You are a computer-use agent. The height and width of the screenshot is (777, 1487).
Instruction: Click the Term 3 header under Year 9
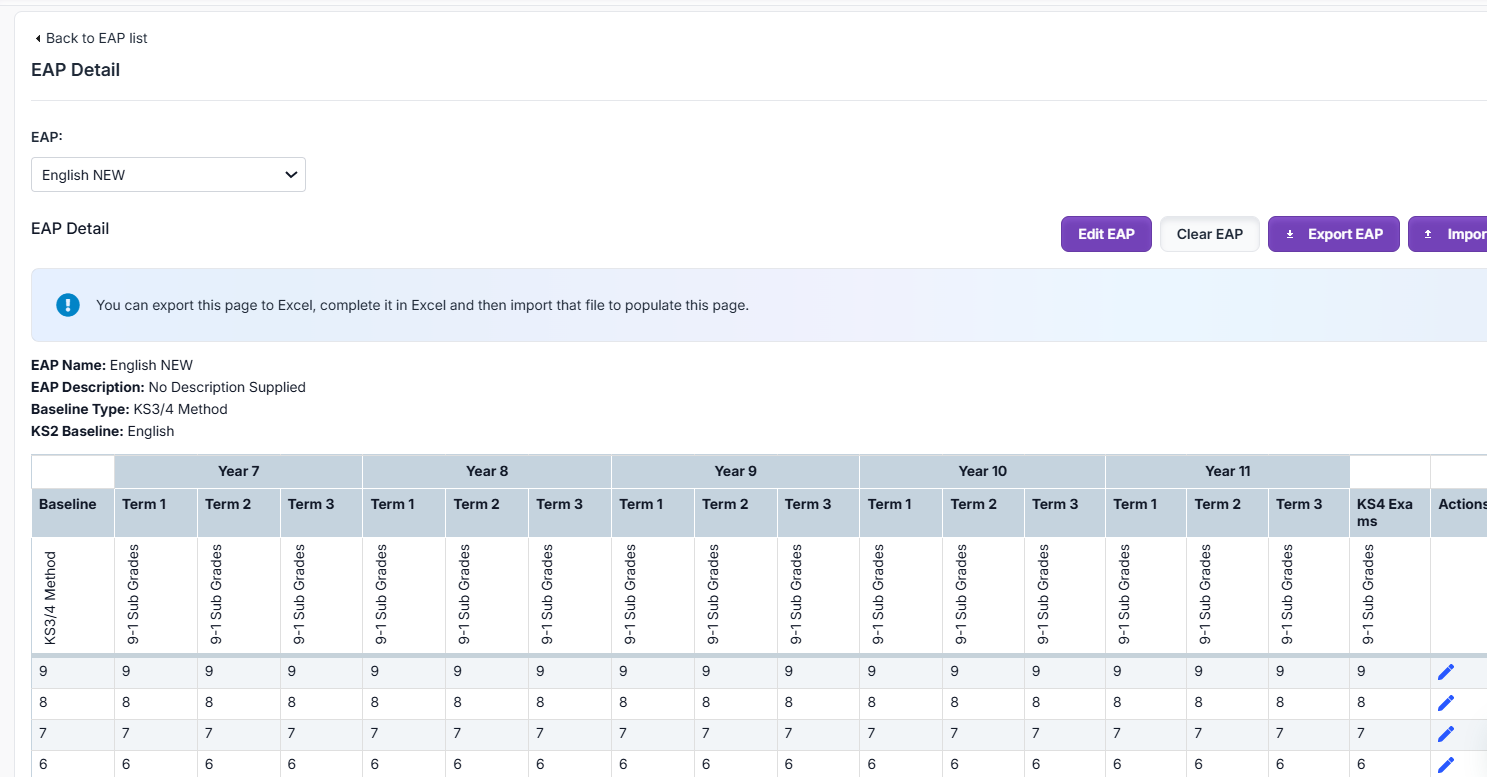818,513
